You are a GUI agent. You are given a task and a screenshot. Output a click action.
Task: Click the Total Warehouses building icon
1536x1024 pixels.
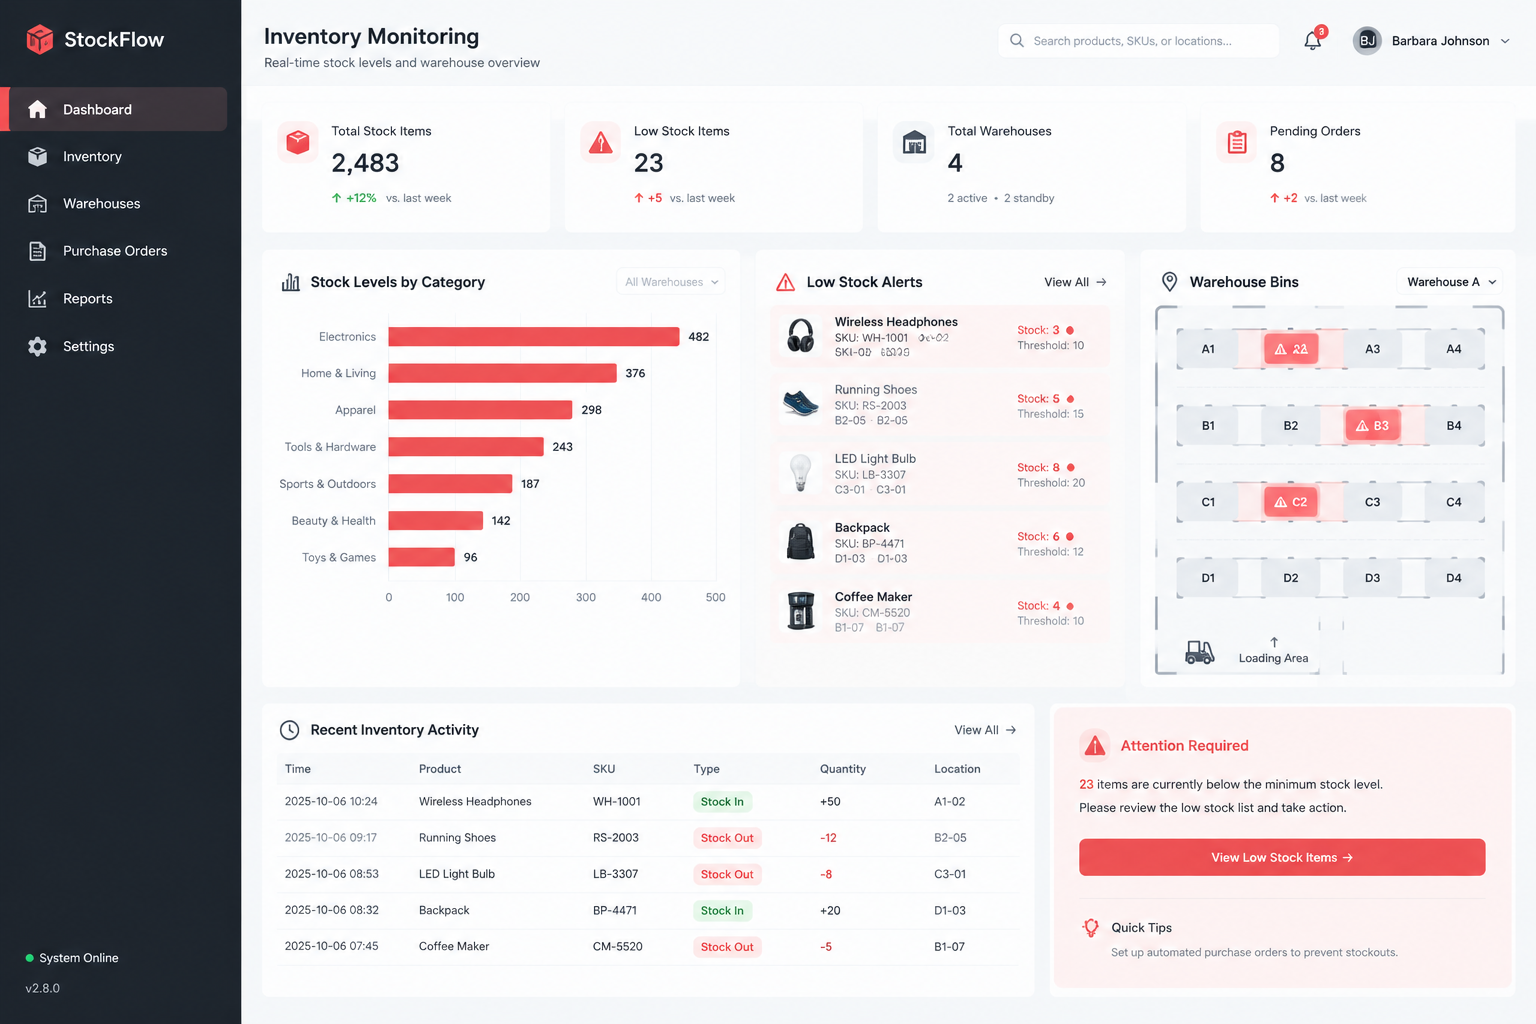point(914,143)
